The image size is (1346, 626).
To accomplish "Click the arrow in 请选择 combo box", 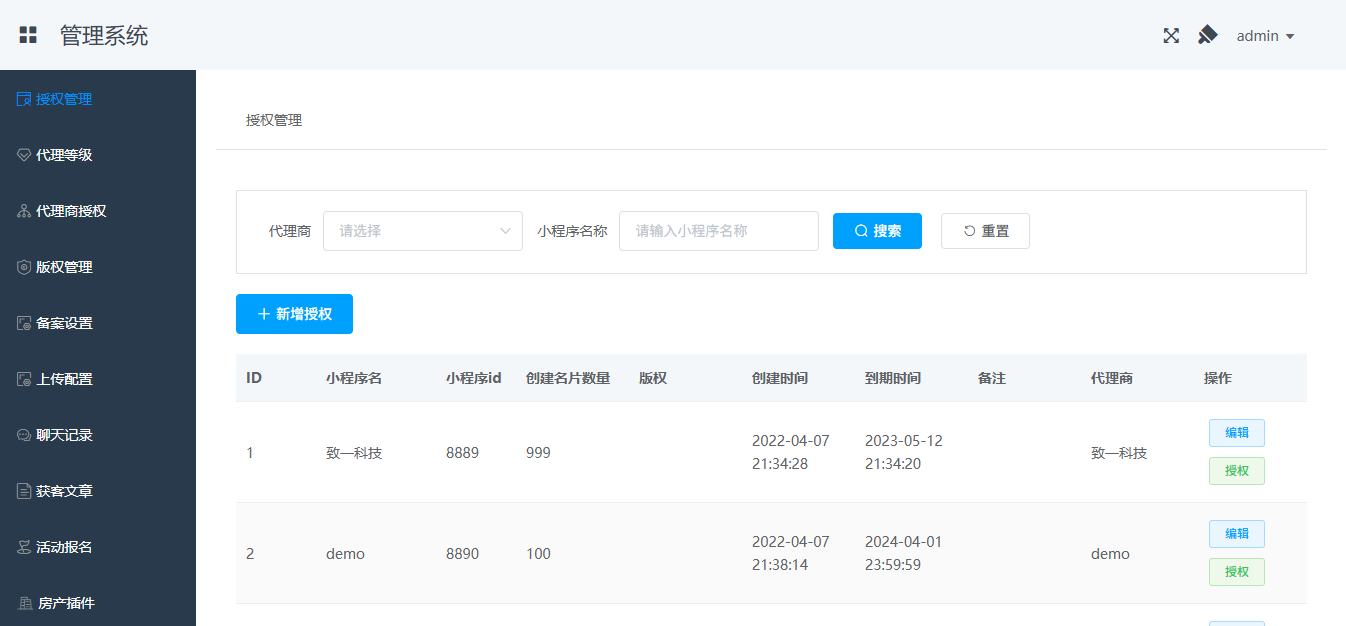I will coord(505,231).
